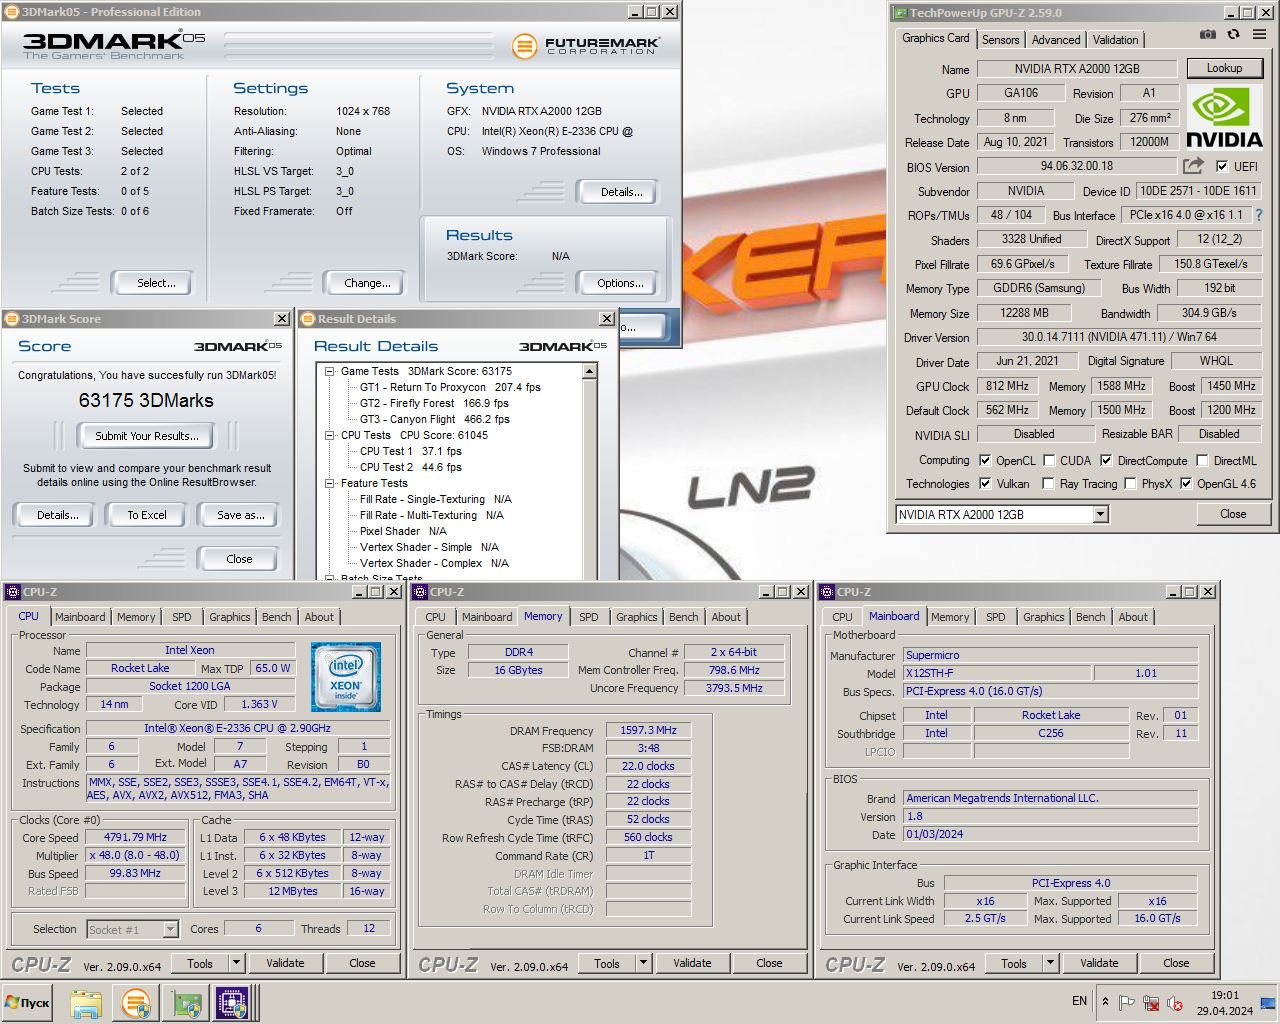Click the EN language indicator
The height and width of the screenshot is (1024, 1280).
click(x=1079, y=1001)
